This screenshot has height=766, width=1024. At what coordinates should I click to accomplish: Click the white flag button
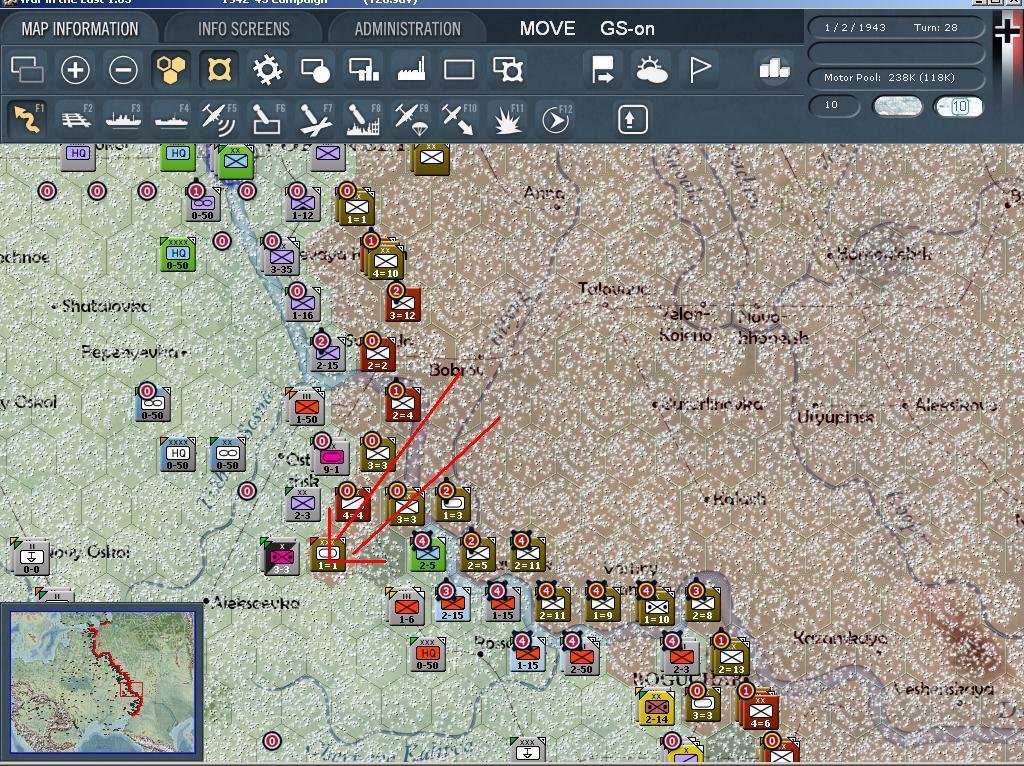699,69
